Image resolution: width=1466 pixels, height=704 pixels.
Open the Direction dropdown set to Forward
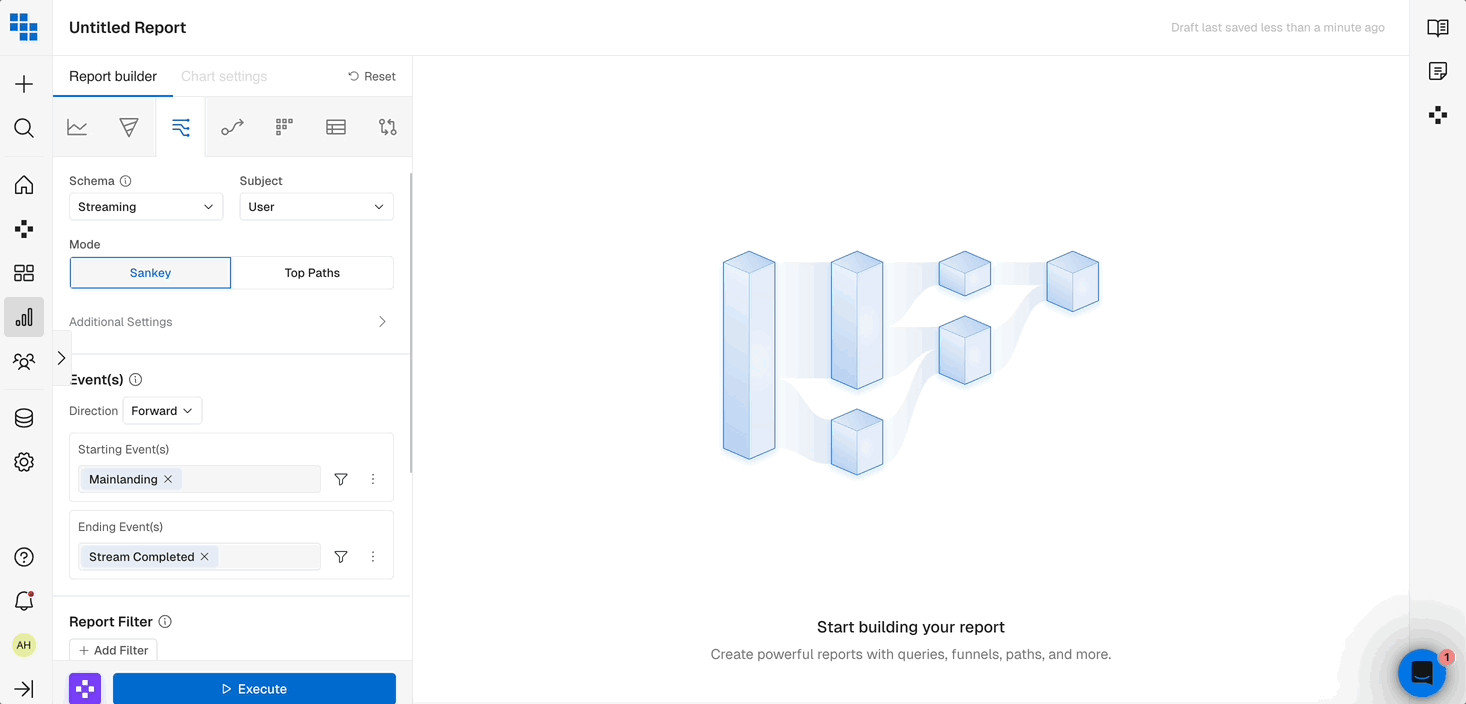(x=162, y=411)
